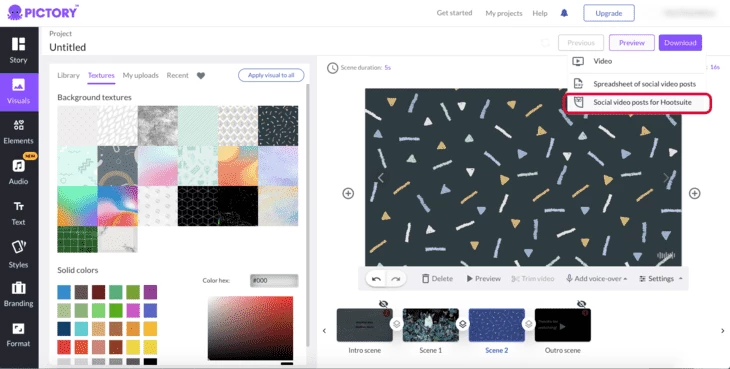
Task: Select the purple solid color swatch
Action: 150,292
